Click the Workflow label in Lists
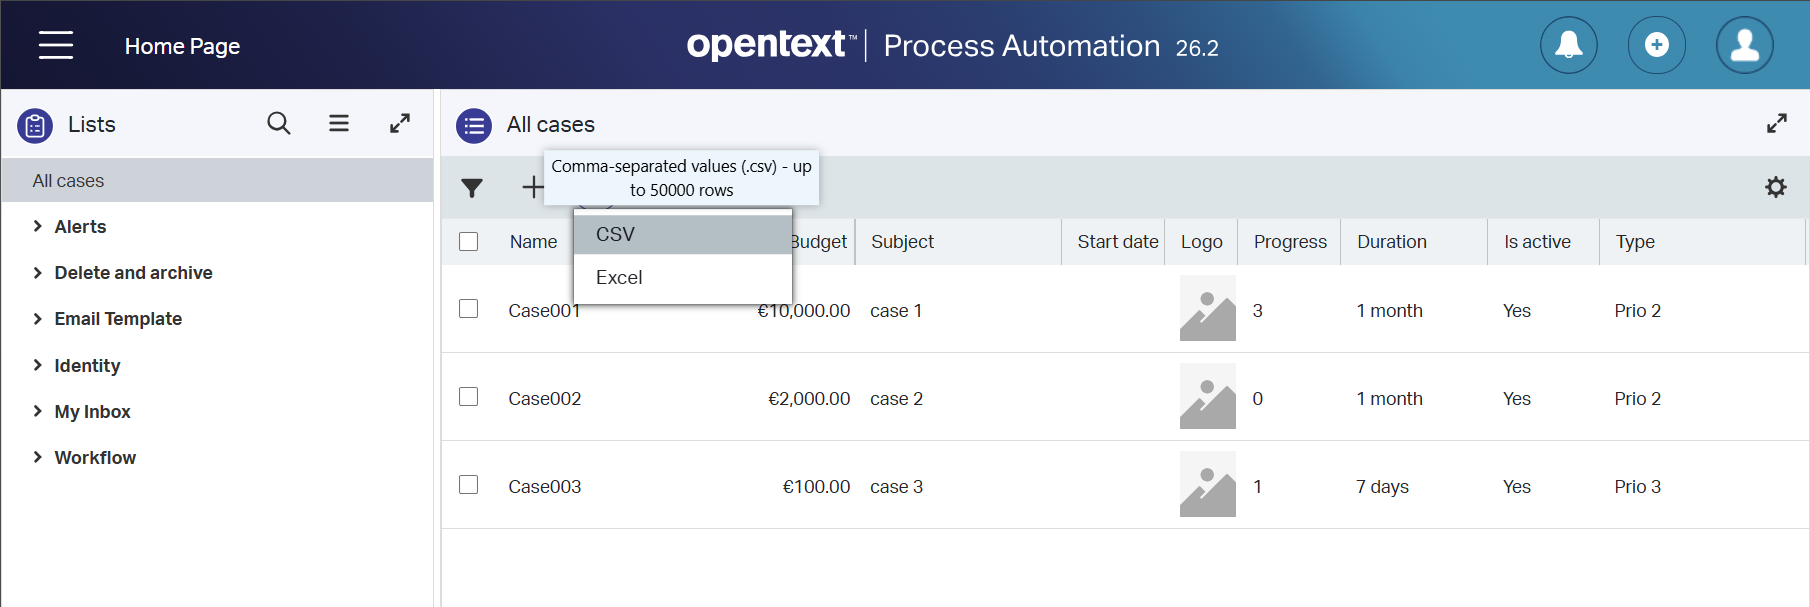The image size is (1810, 607). coord(95,458)
